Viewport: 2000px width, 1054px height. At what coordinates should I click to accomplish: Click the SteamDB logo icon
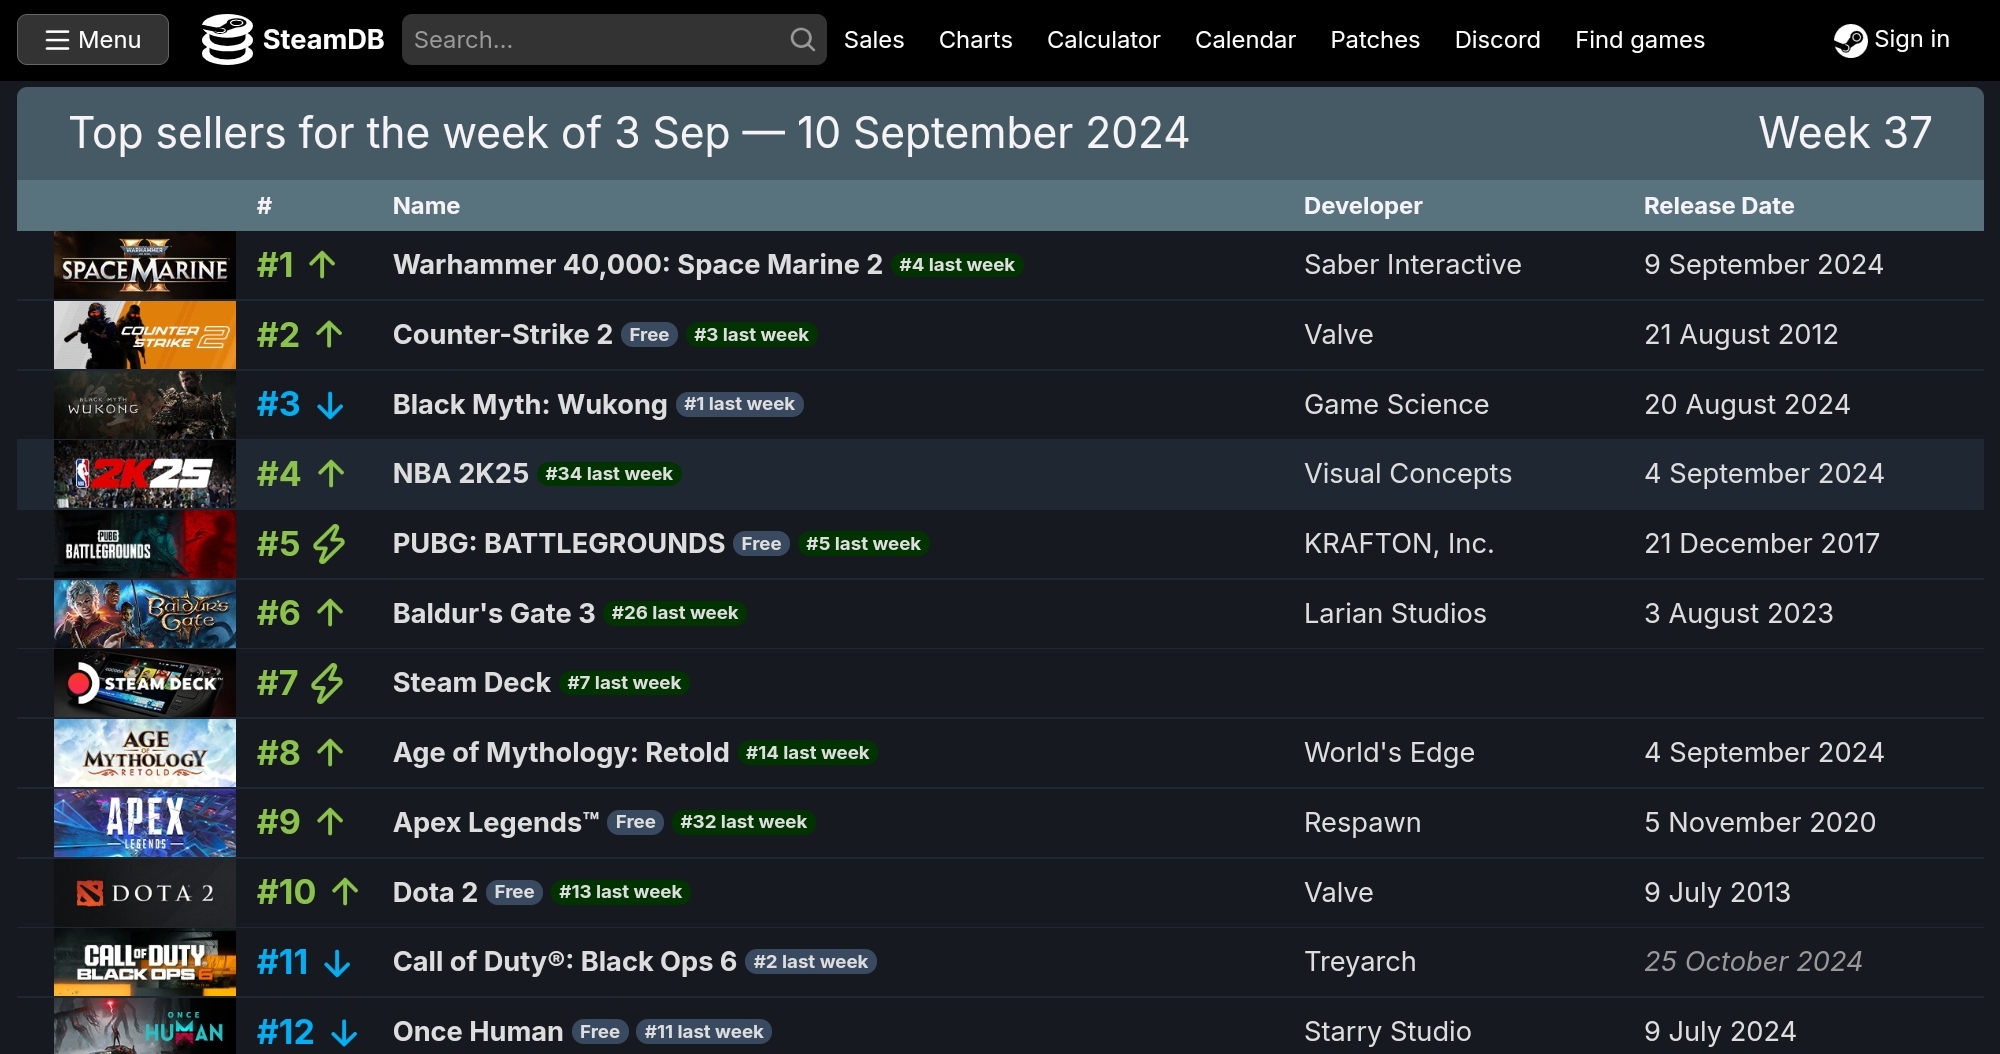coord(227,40)
